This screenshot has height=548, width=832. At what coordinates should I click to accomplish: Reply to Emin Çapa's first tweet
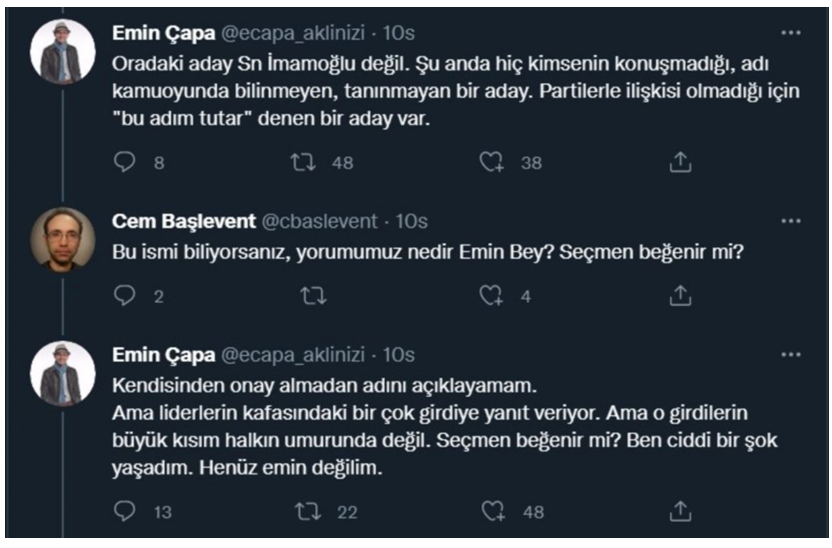[x=125, y=162]
